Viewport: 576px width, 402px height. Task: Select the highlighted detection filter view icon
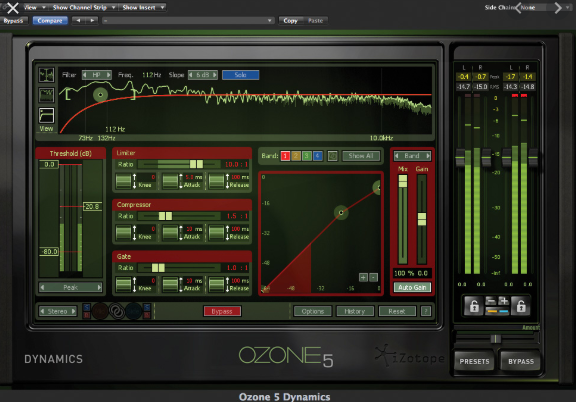[x=46, y=115]
